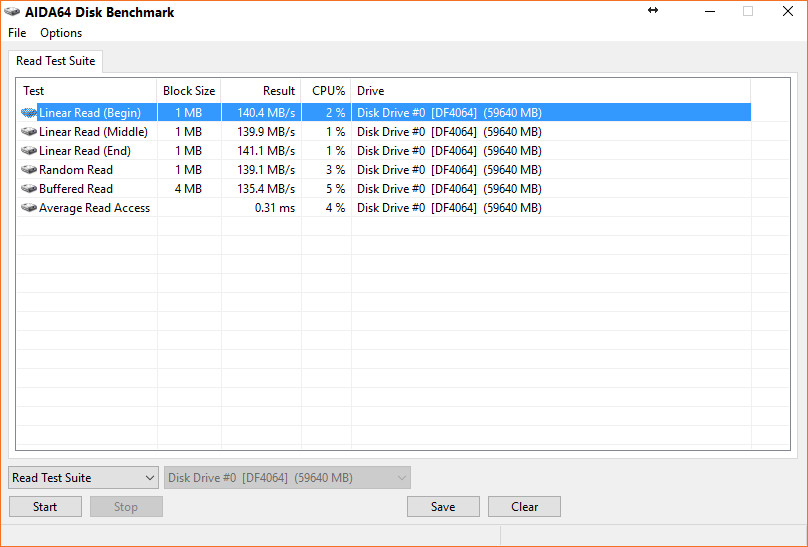Click the AIDA64 disk icon in title bar
808x547 pixels.
(x=12, y=12)
